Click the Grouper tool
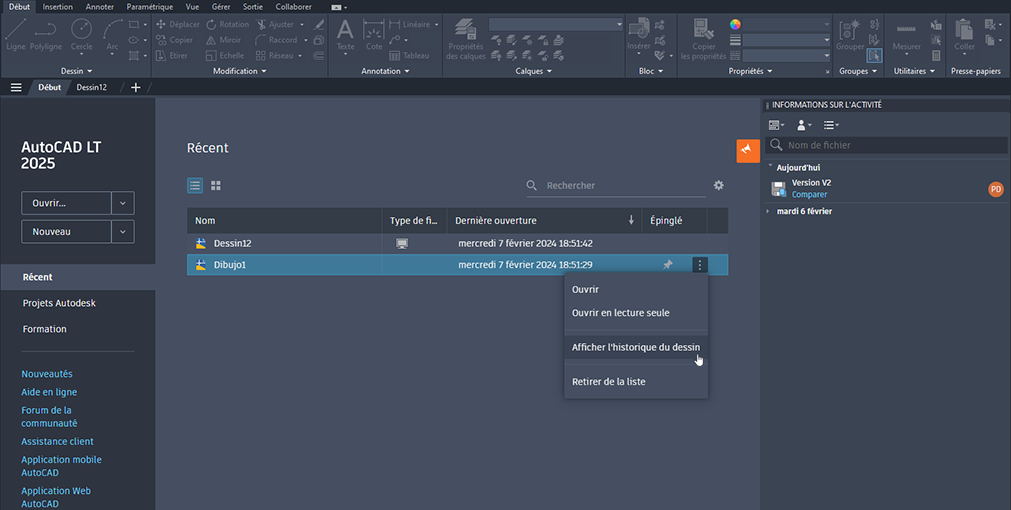This screenshot has height=510, width=1011. [850, 34]
